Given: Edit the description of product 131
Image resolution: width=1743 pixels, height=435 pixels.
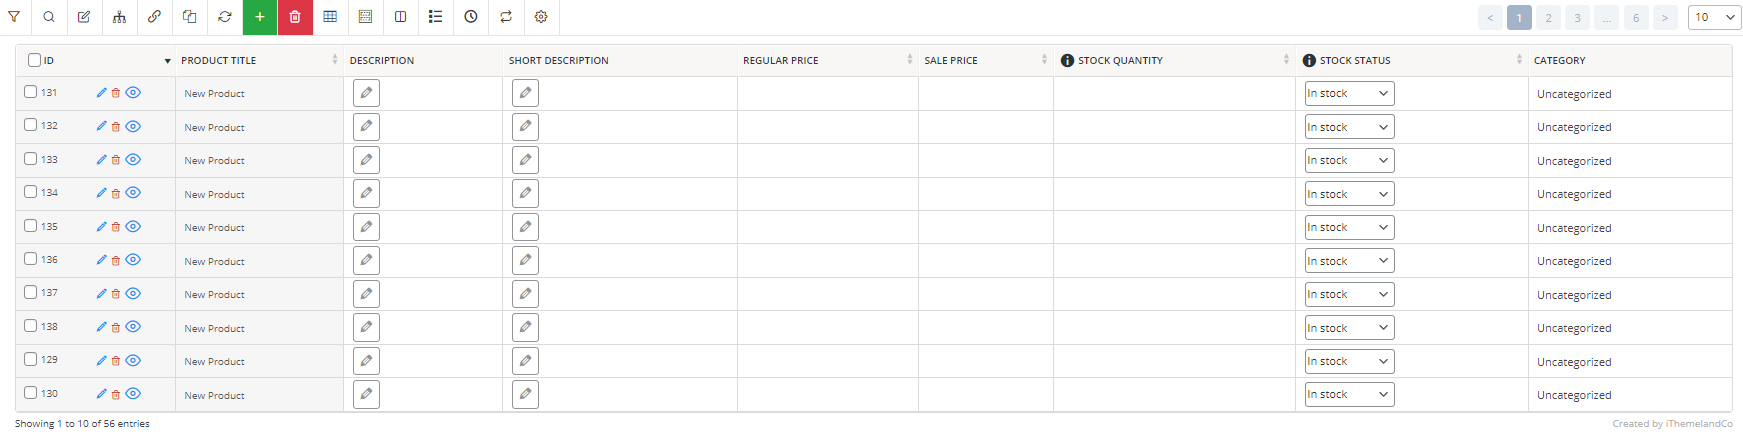Looking at the screenshot, I should click(x=366, y=93).
